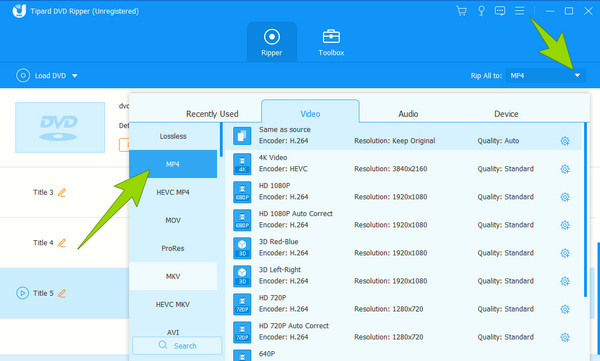The image size is (600, 361).
Task: Open settings gear for HD 720P Auto Correct
Action: (x=565, y=337)
